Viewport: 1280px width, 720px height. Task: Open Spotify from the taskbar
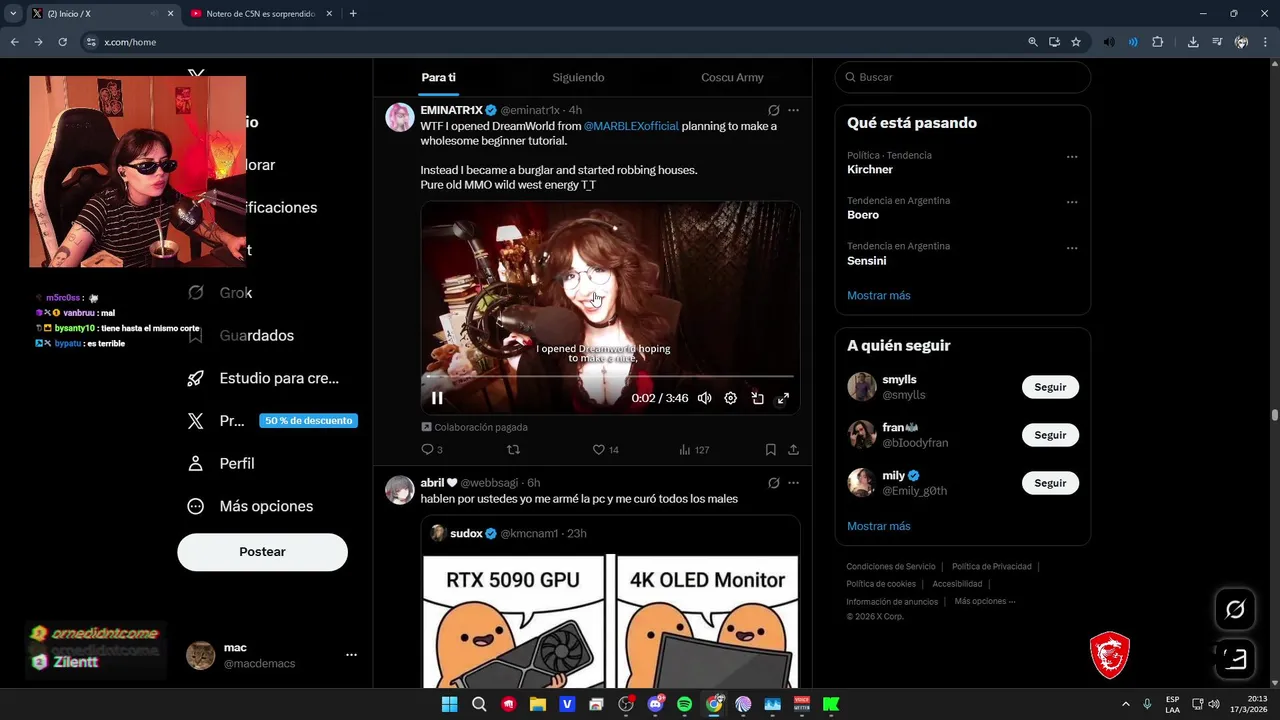click(684, 705)
